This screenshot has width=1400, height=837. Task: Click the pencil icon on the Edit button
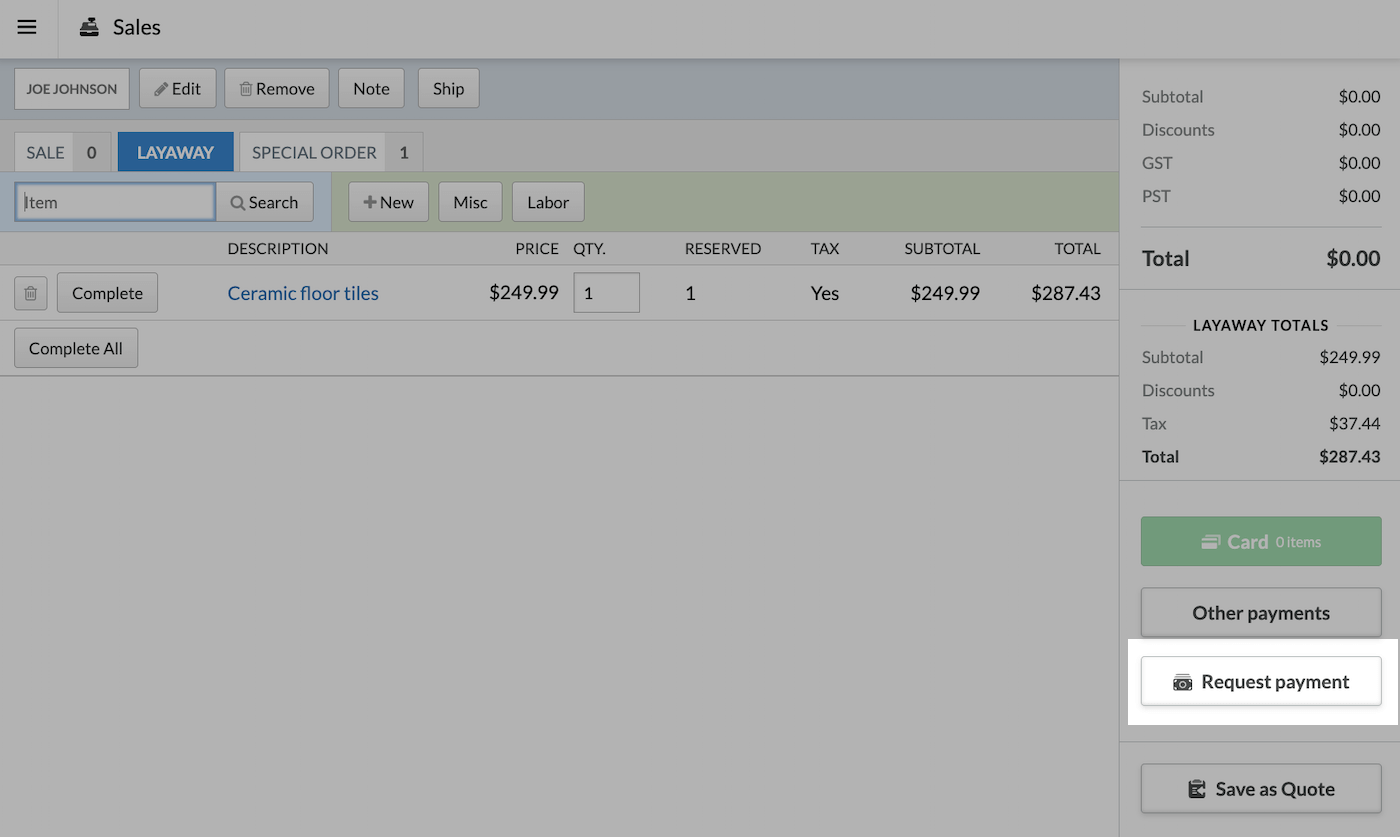tap(163, 88)
